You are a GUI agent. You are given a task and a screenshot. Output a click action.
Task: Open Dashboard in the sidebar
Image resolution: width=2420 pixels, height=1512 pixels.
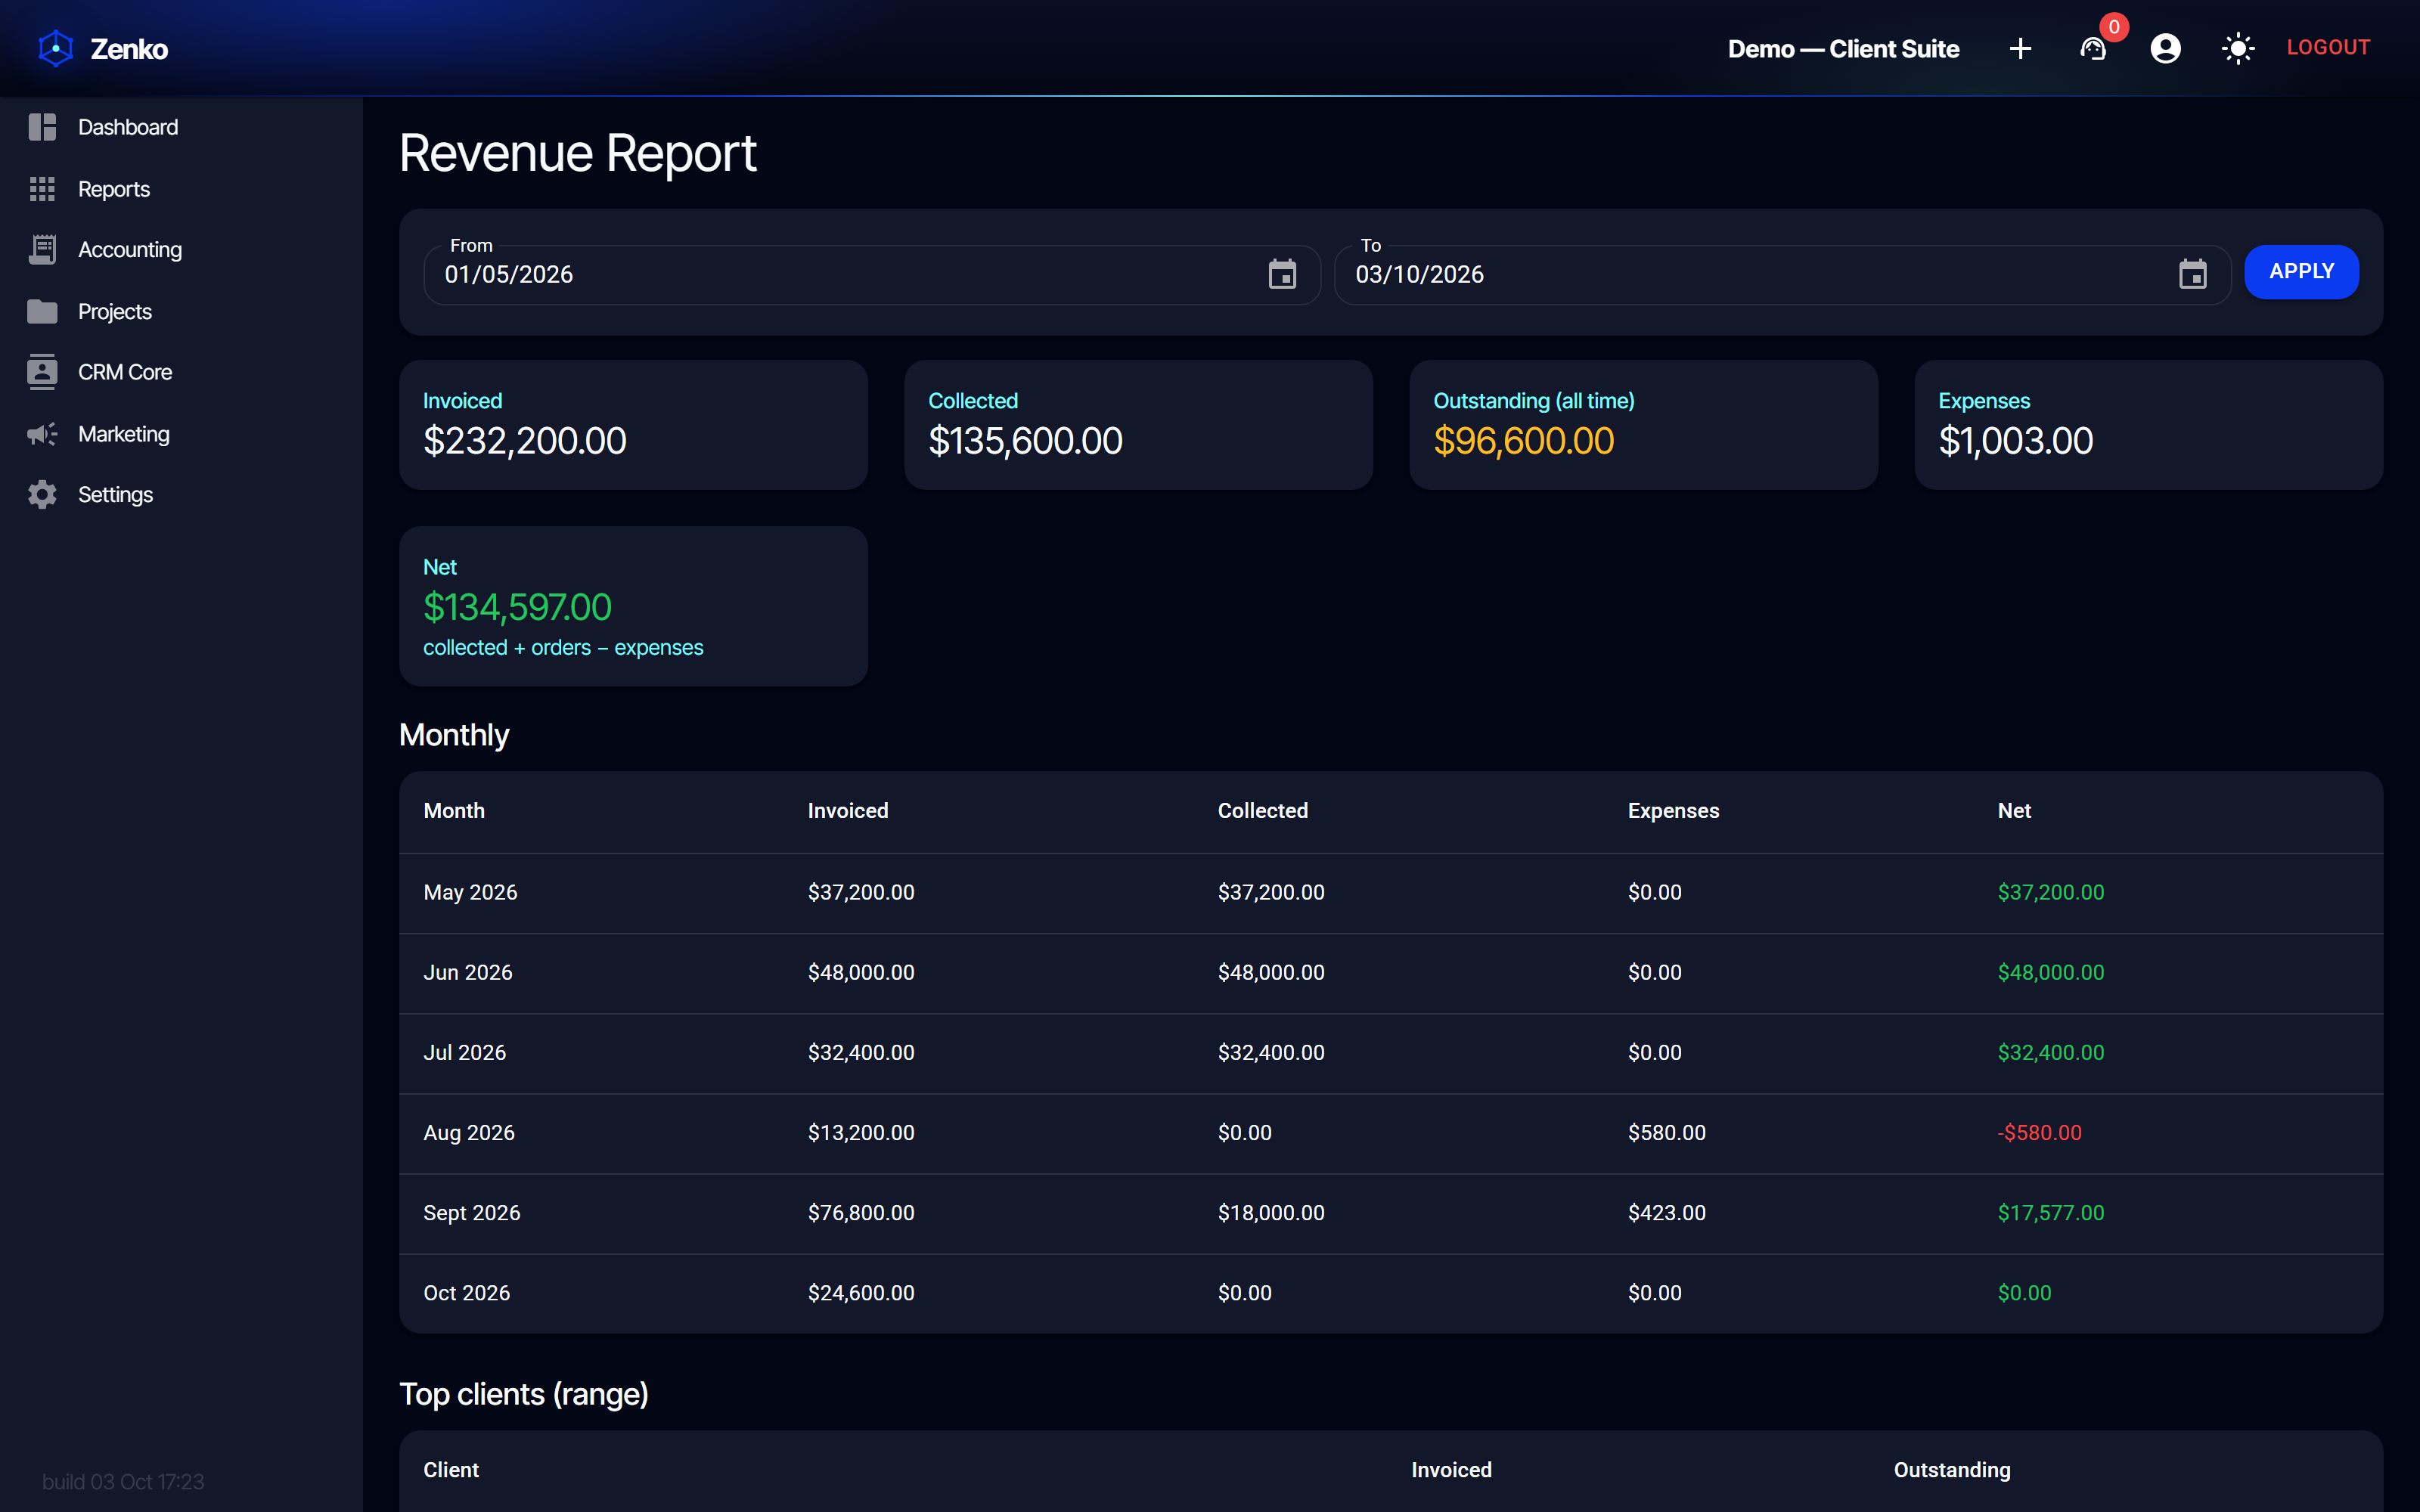pos(181,127)
